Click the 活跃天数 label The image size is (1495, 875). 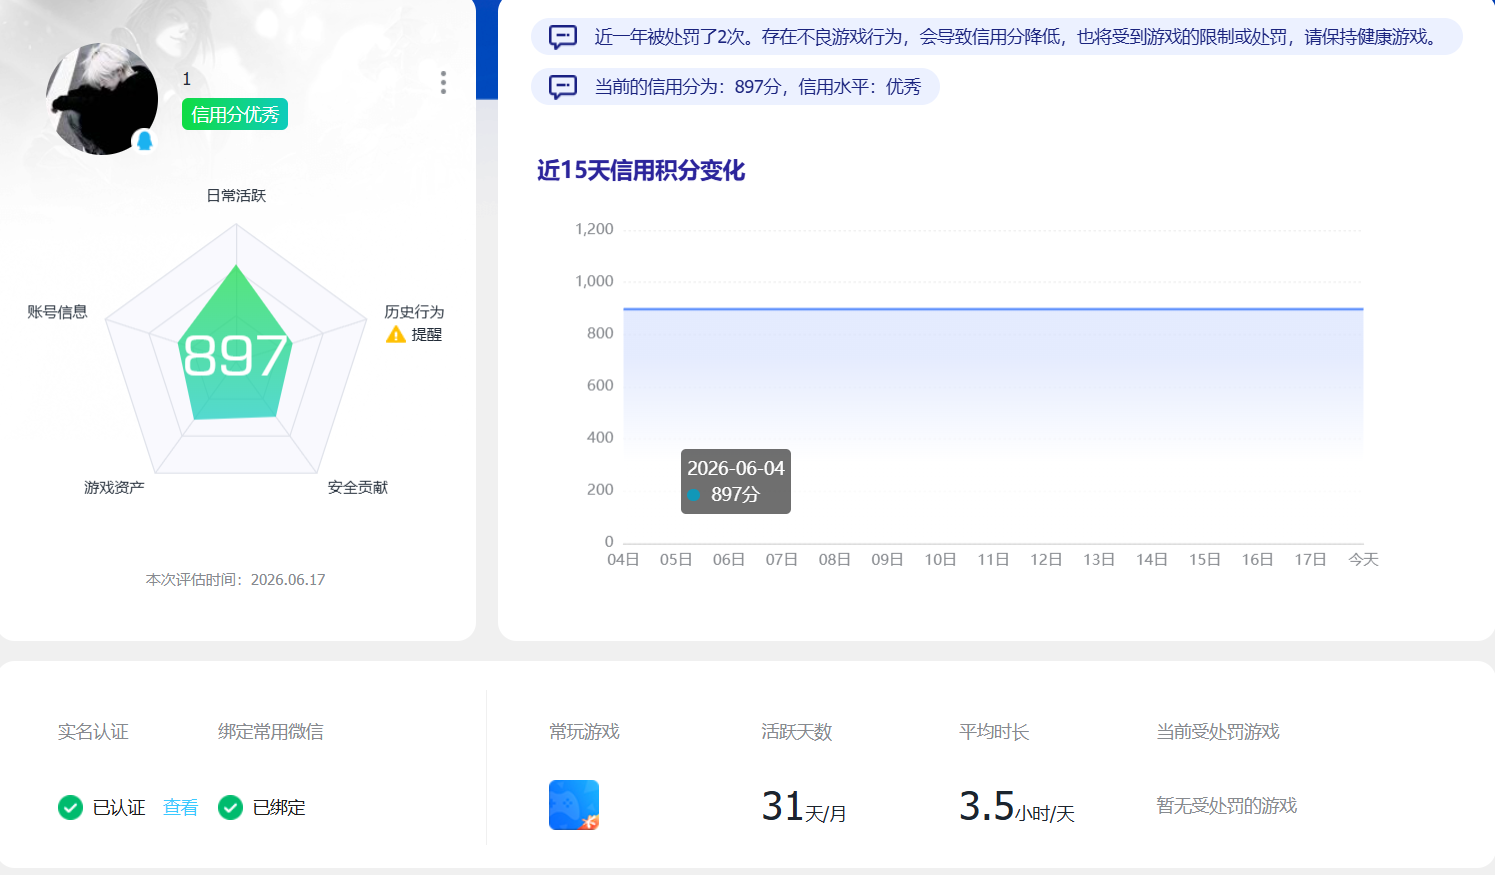coord(796,732)
